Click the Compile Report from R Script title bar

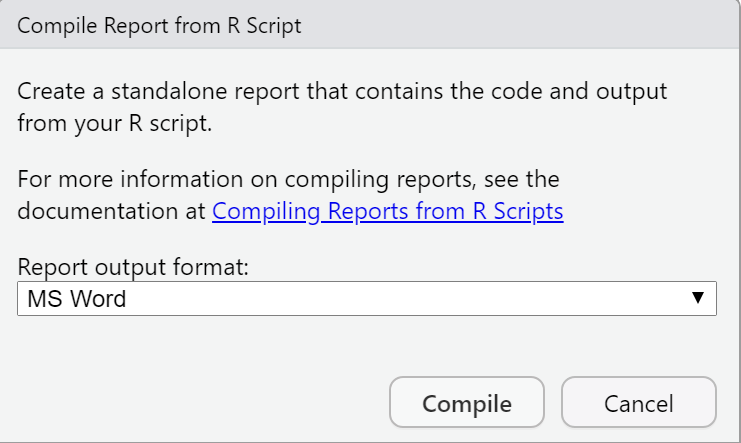tap(370, 25)
